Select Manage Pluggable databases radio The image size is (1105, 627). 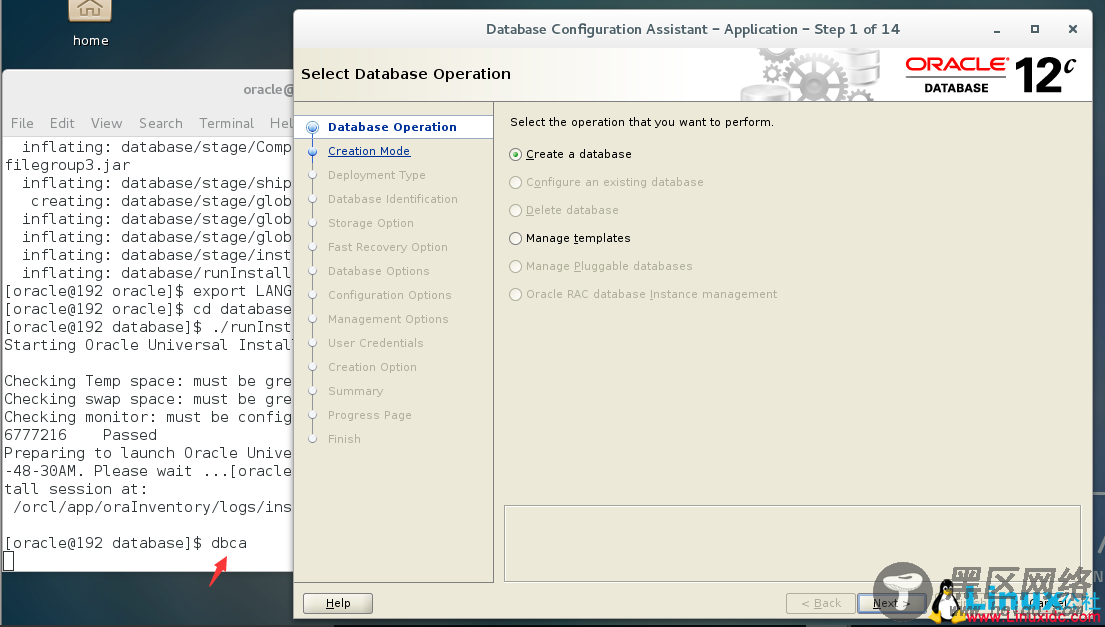click(x=600, y=266)
